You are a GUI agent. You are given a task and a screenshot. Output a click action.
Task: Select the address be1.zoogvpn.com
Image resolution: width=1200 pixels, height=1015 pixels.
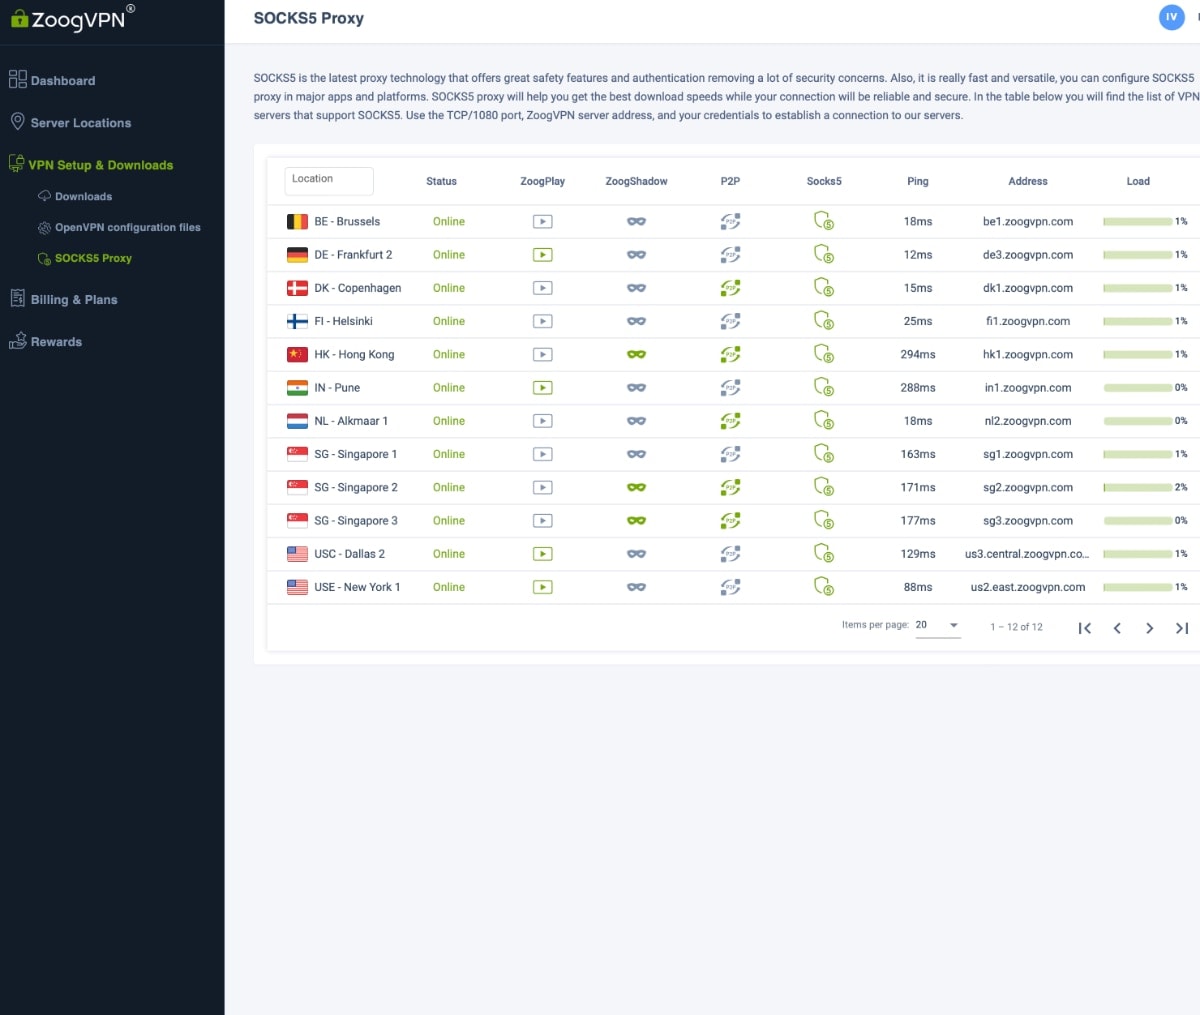(1028, 222)
